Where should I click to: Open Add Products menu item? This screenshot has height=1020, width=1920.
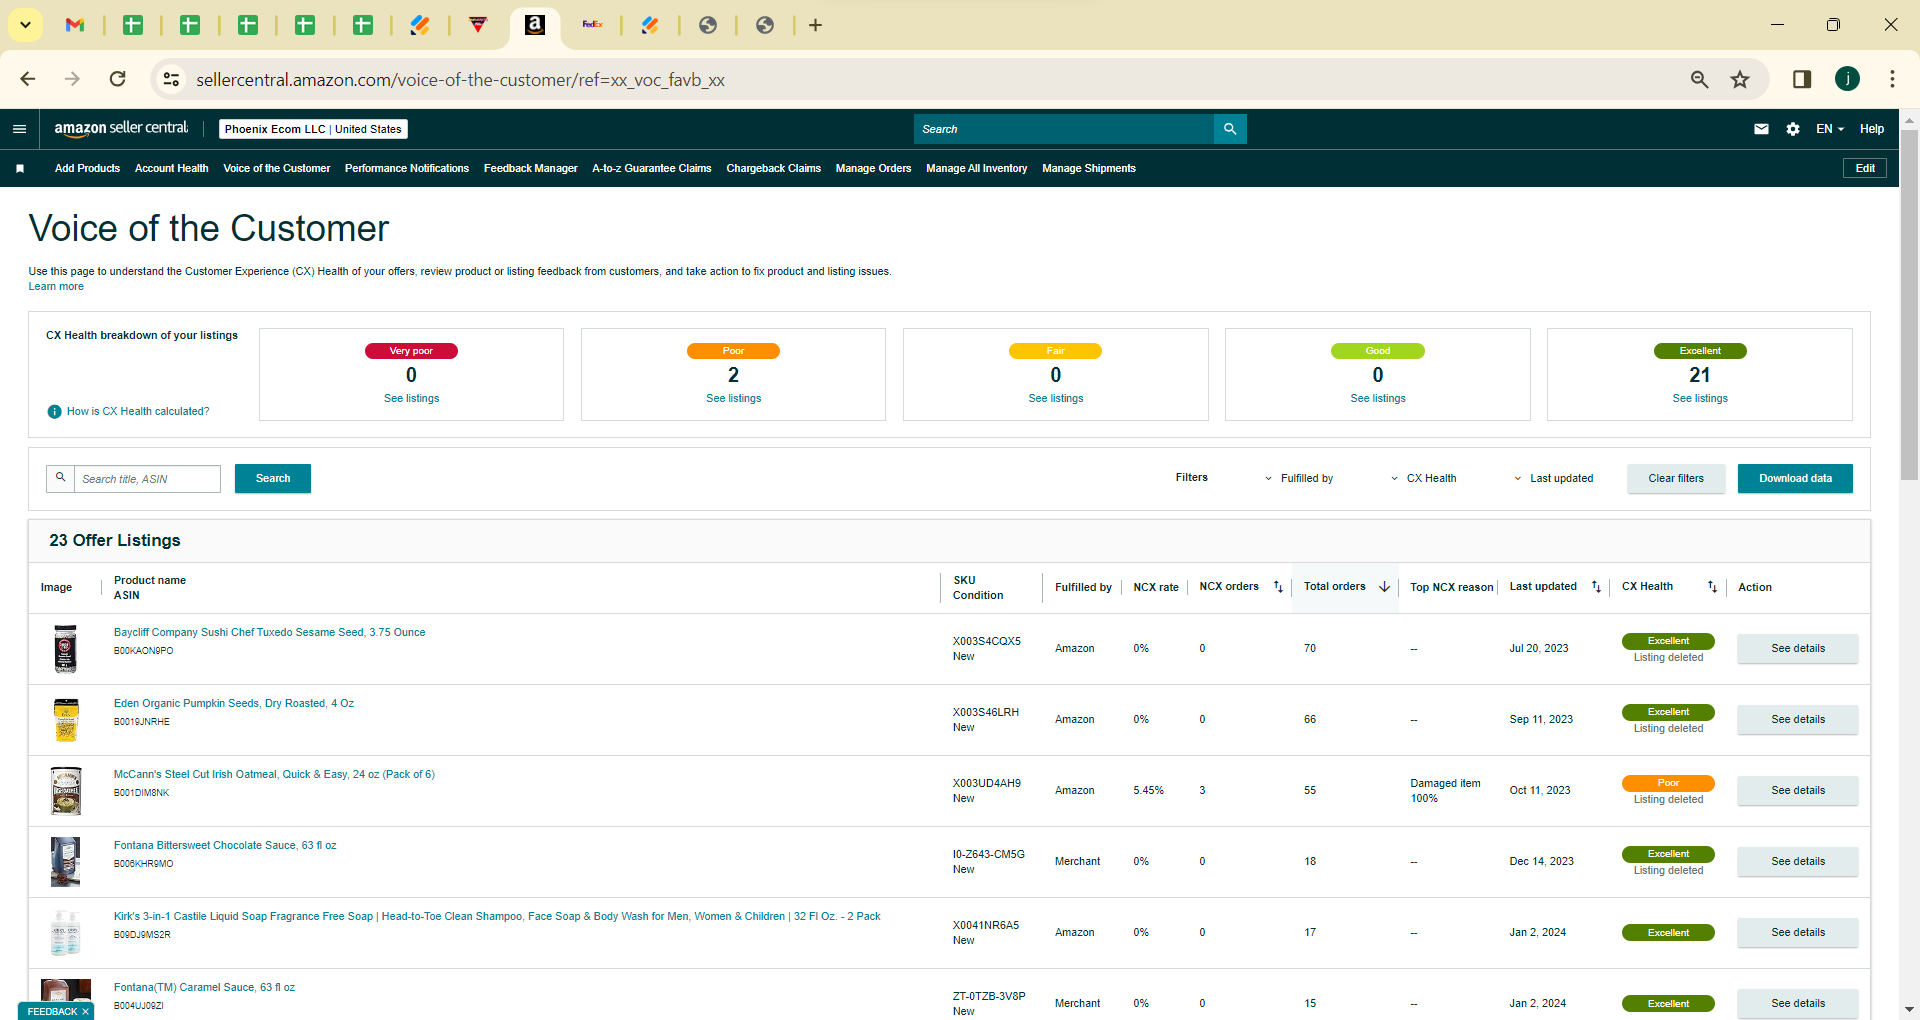[x=87, y=168]
